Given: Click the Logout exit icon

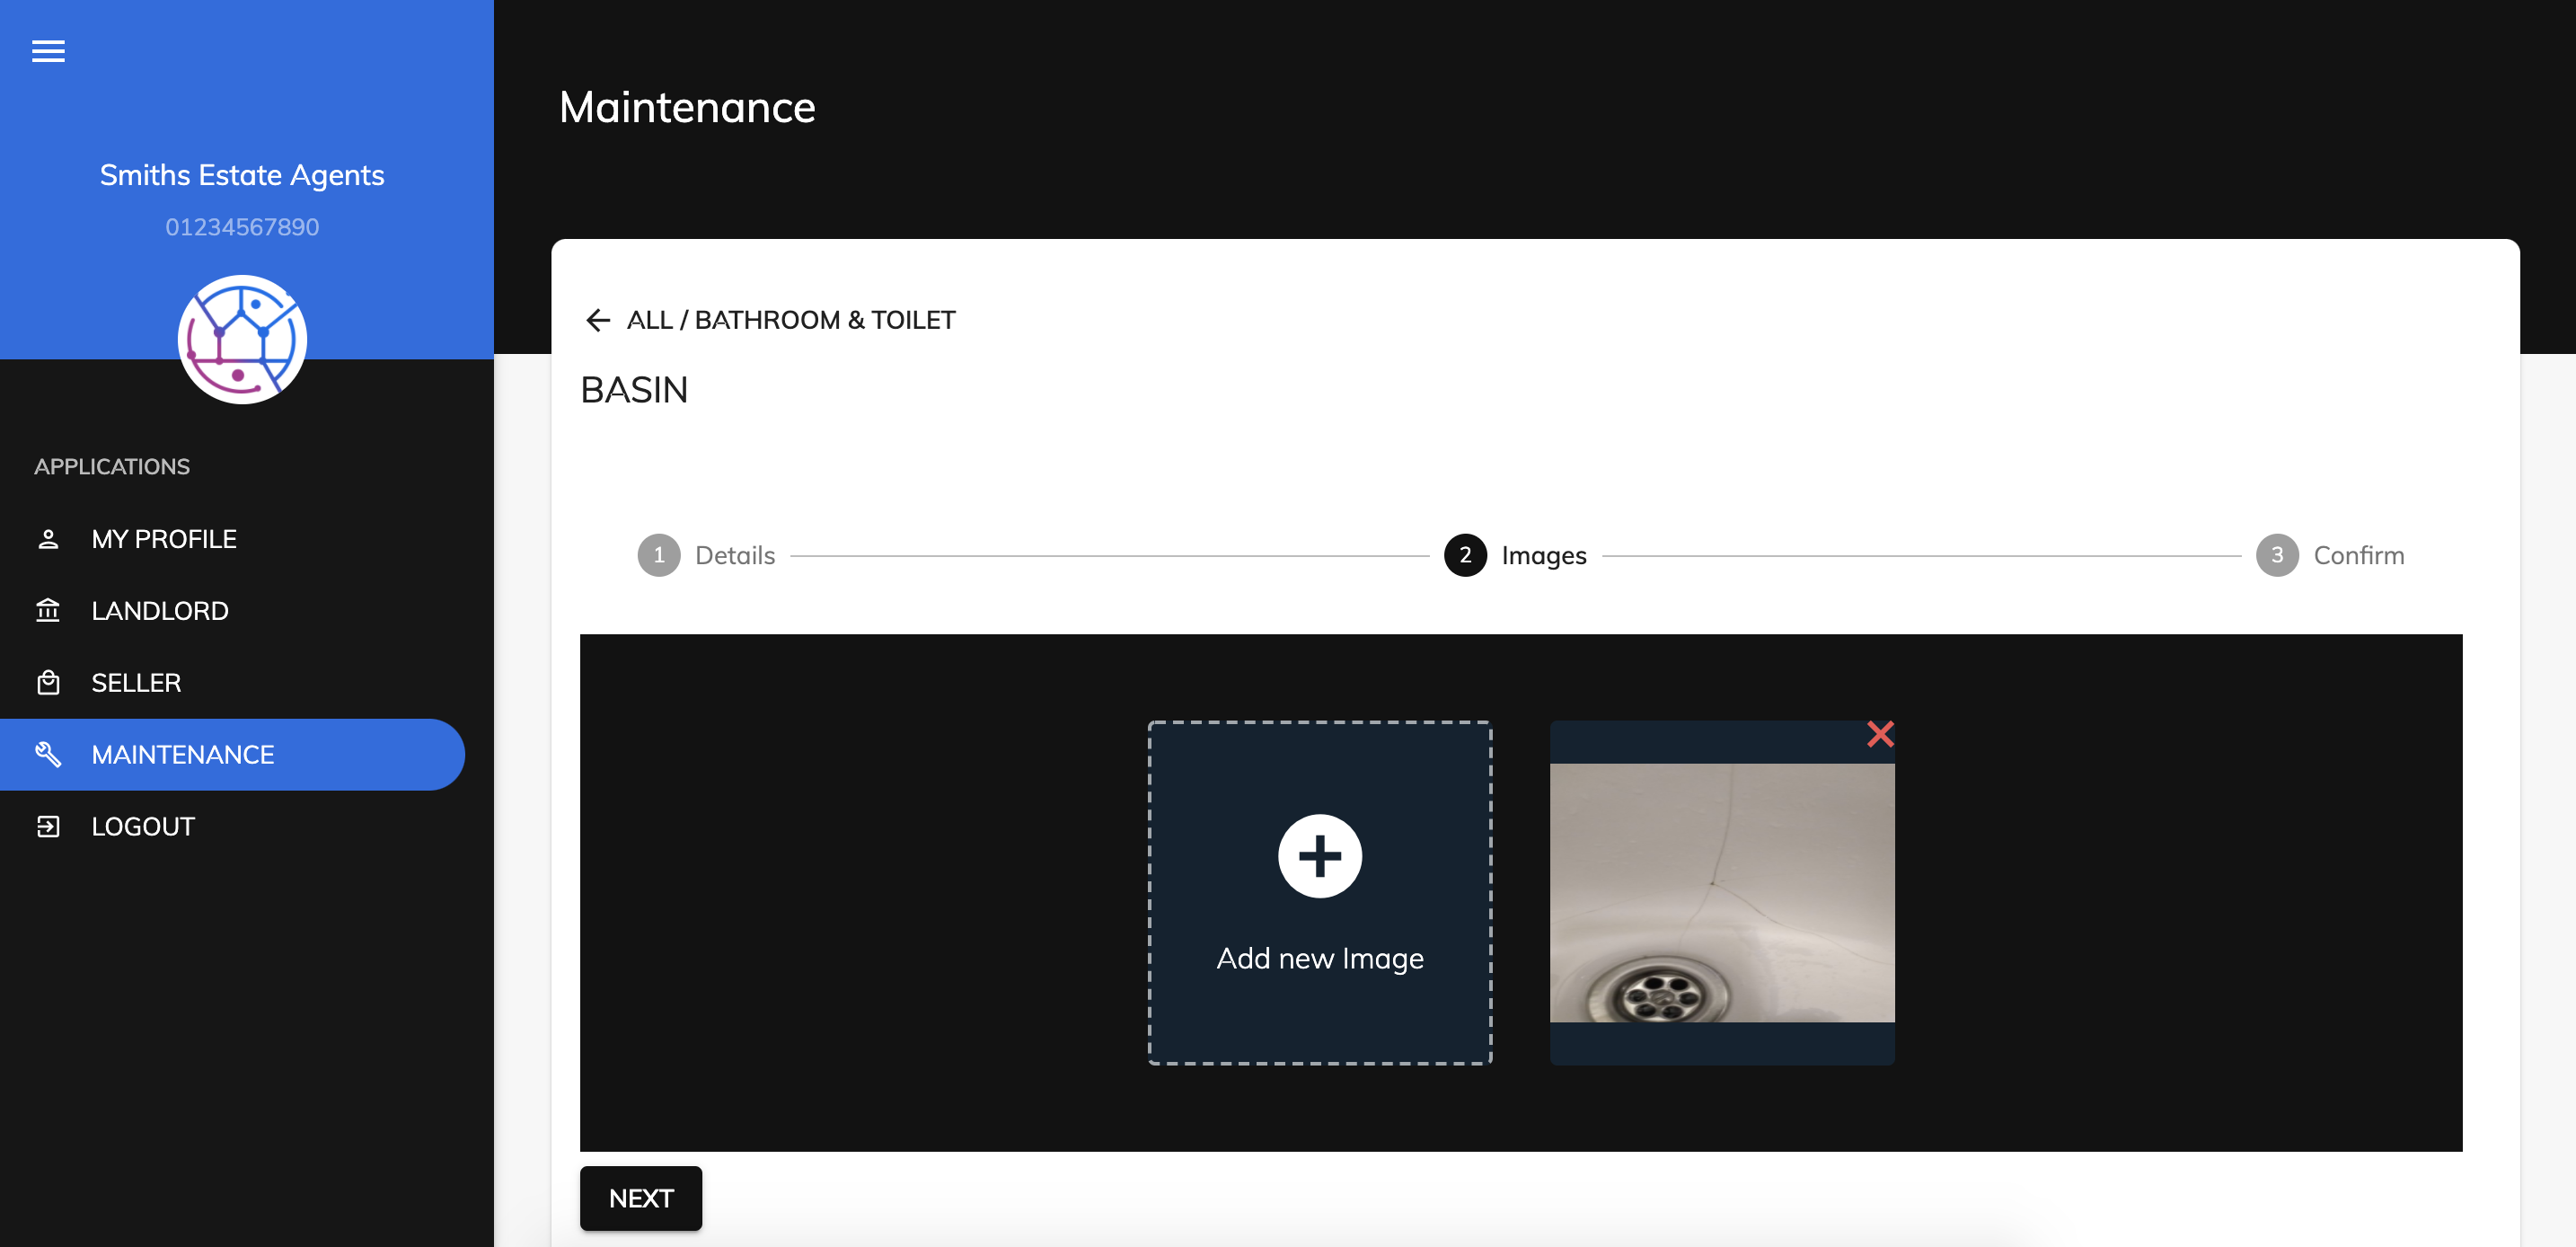Looking at the screenshot, I should pos(48,826).
